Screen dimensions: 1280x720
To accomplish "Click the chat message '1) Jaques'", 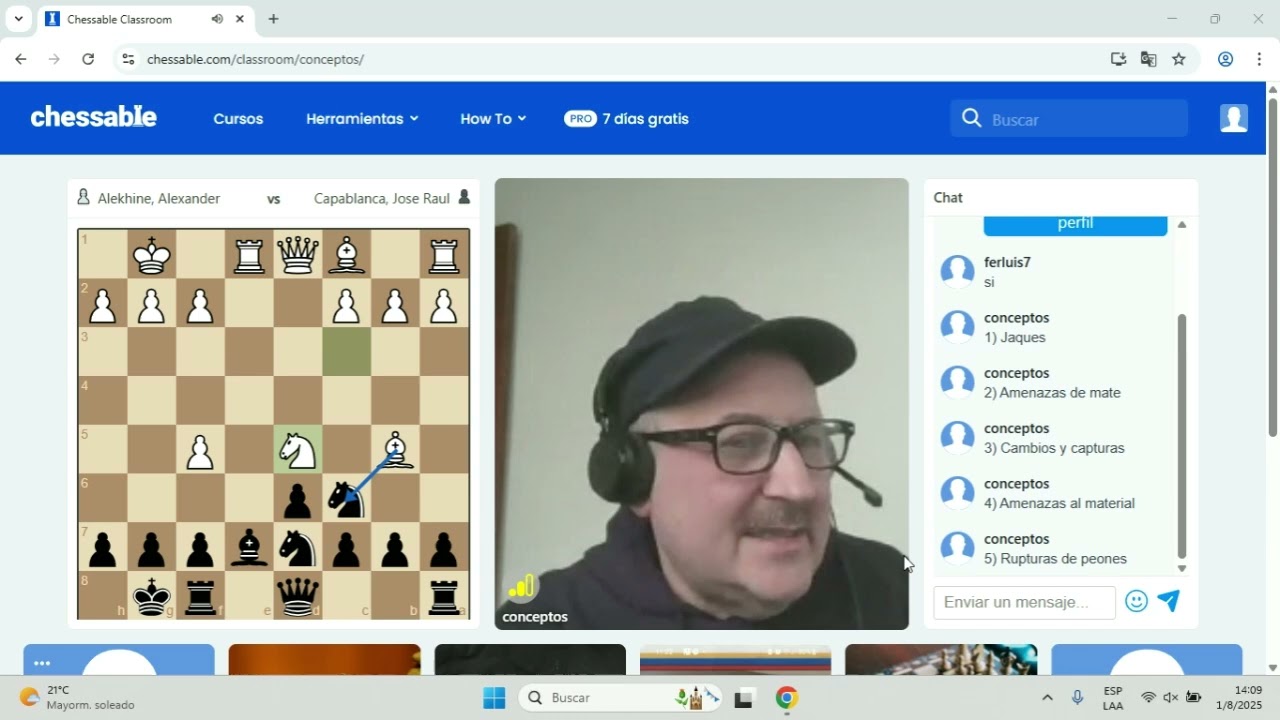I will pyautogui.click(x=1015, y=338).
